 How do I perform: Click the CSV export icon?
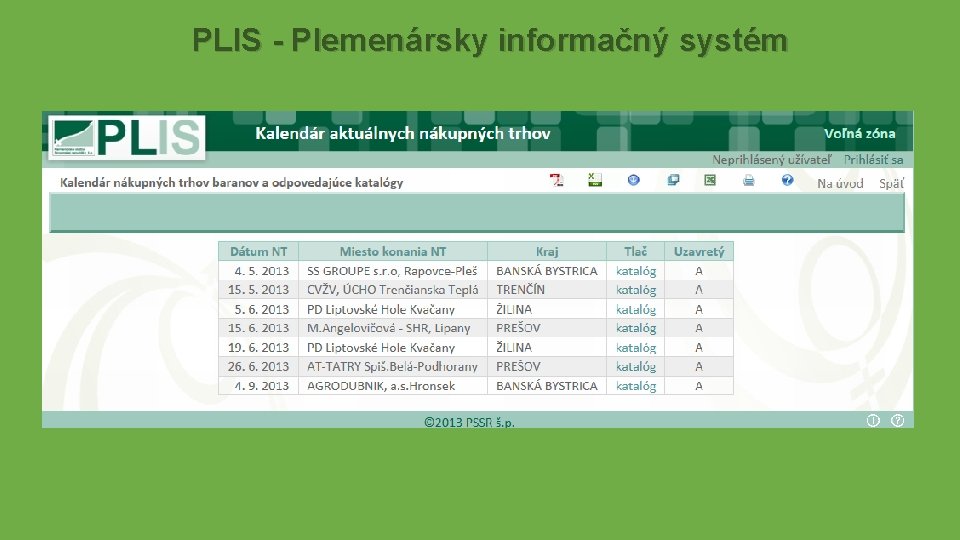[594, 180]
